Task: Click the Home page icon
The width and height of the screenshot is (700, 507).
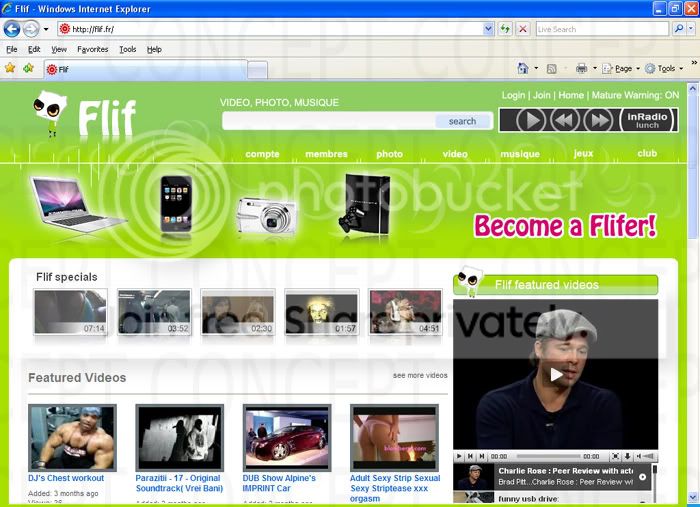Action: 523,68
